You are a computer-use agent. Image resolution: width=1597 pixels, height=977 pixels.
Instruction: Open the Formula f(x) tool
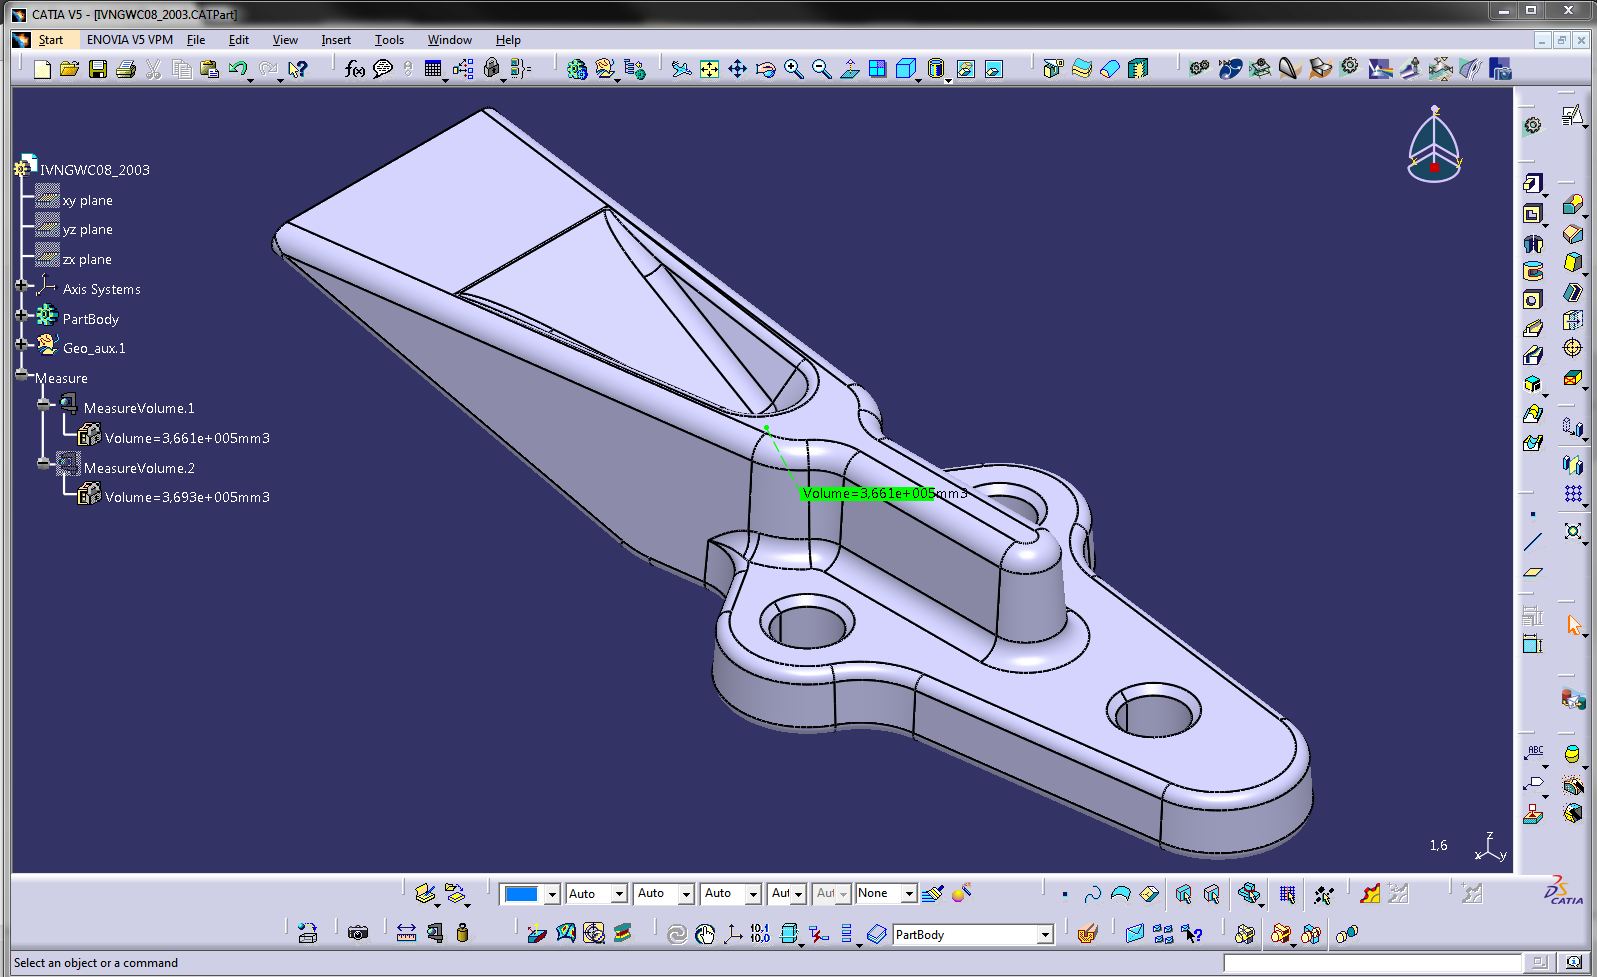[x=354, y=69]
